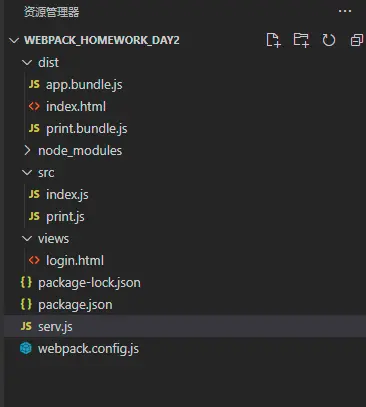Click the JS icon beside serv.js
Screen dimensions: 366x407
(26, 326)
